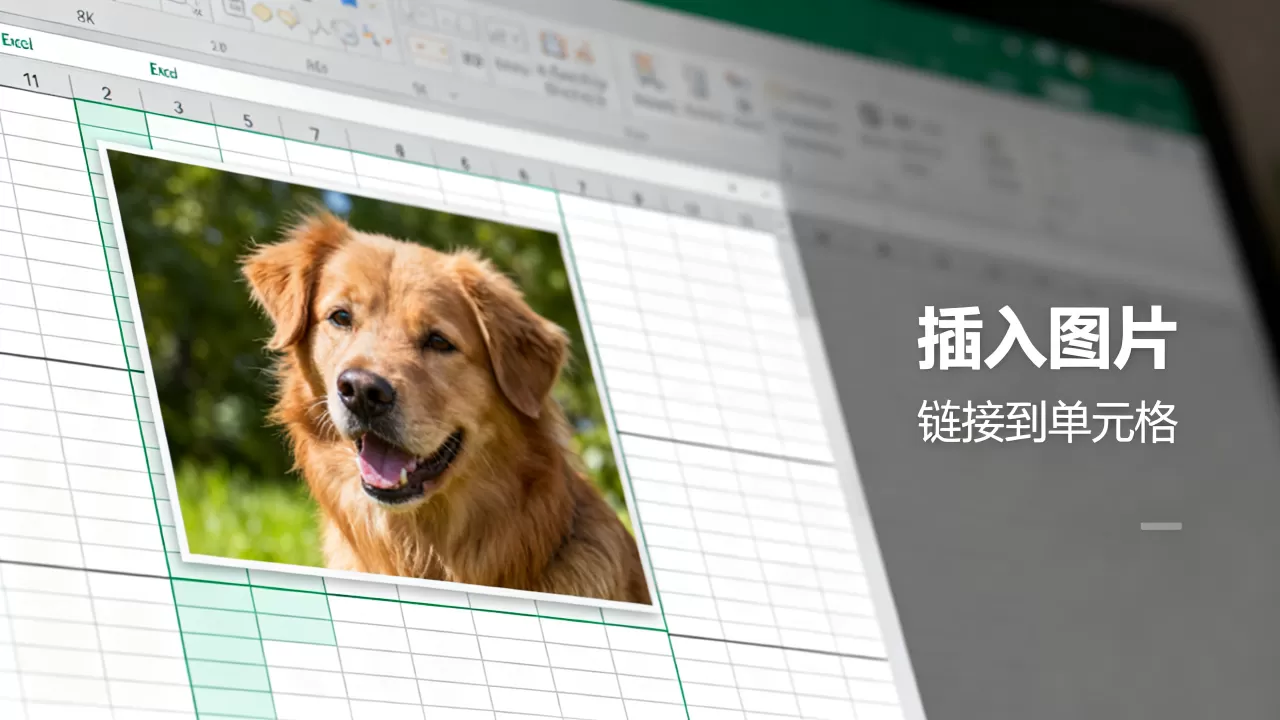This screenshot has width=1280, height=720.
Task: Click column header labeled 11
Action: point(31,79)
